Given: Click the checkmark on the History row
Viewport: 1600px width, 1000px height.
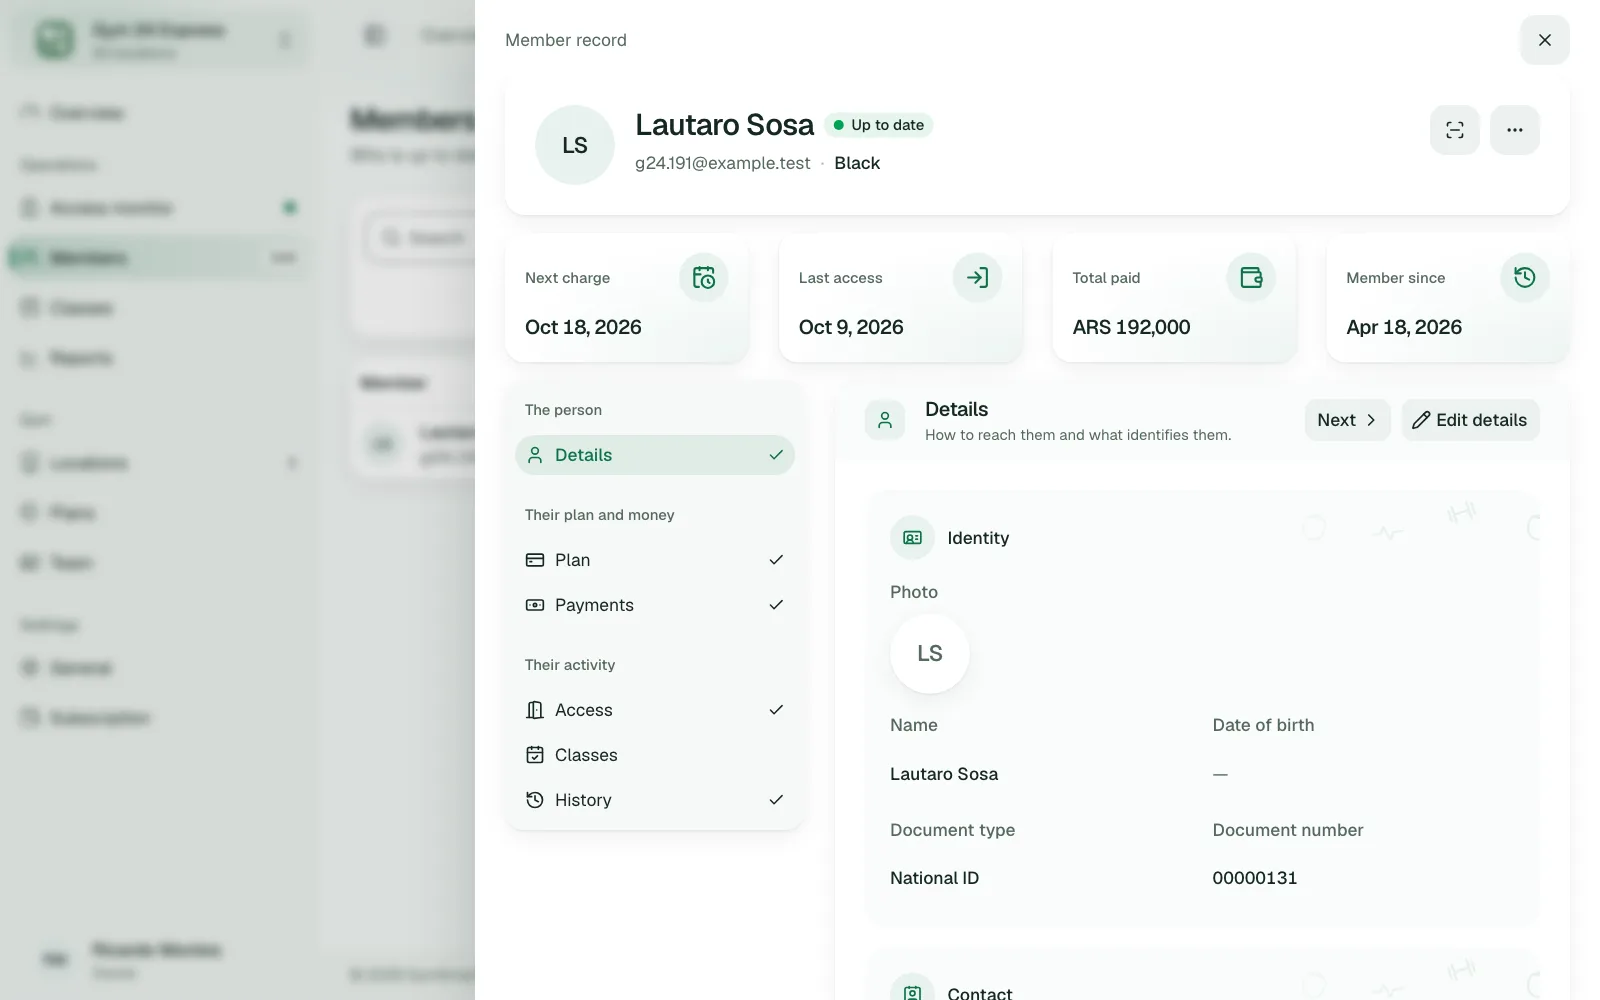Looking at the screenshot, I should point(776,800).
